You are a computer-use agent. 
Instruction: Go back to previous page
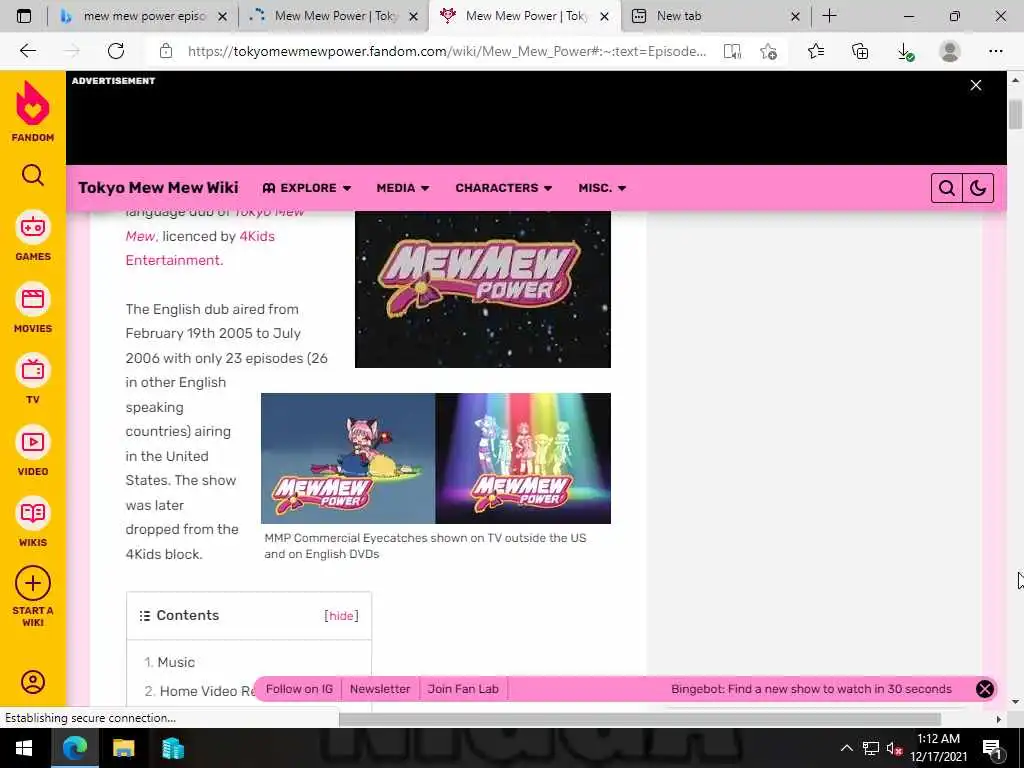[x=28, y=51]
